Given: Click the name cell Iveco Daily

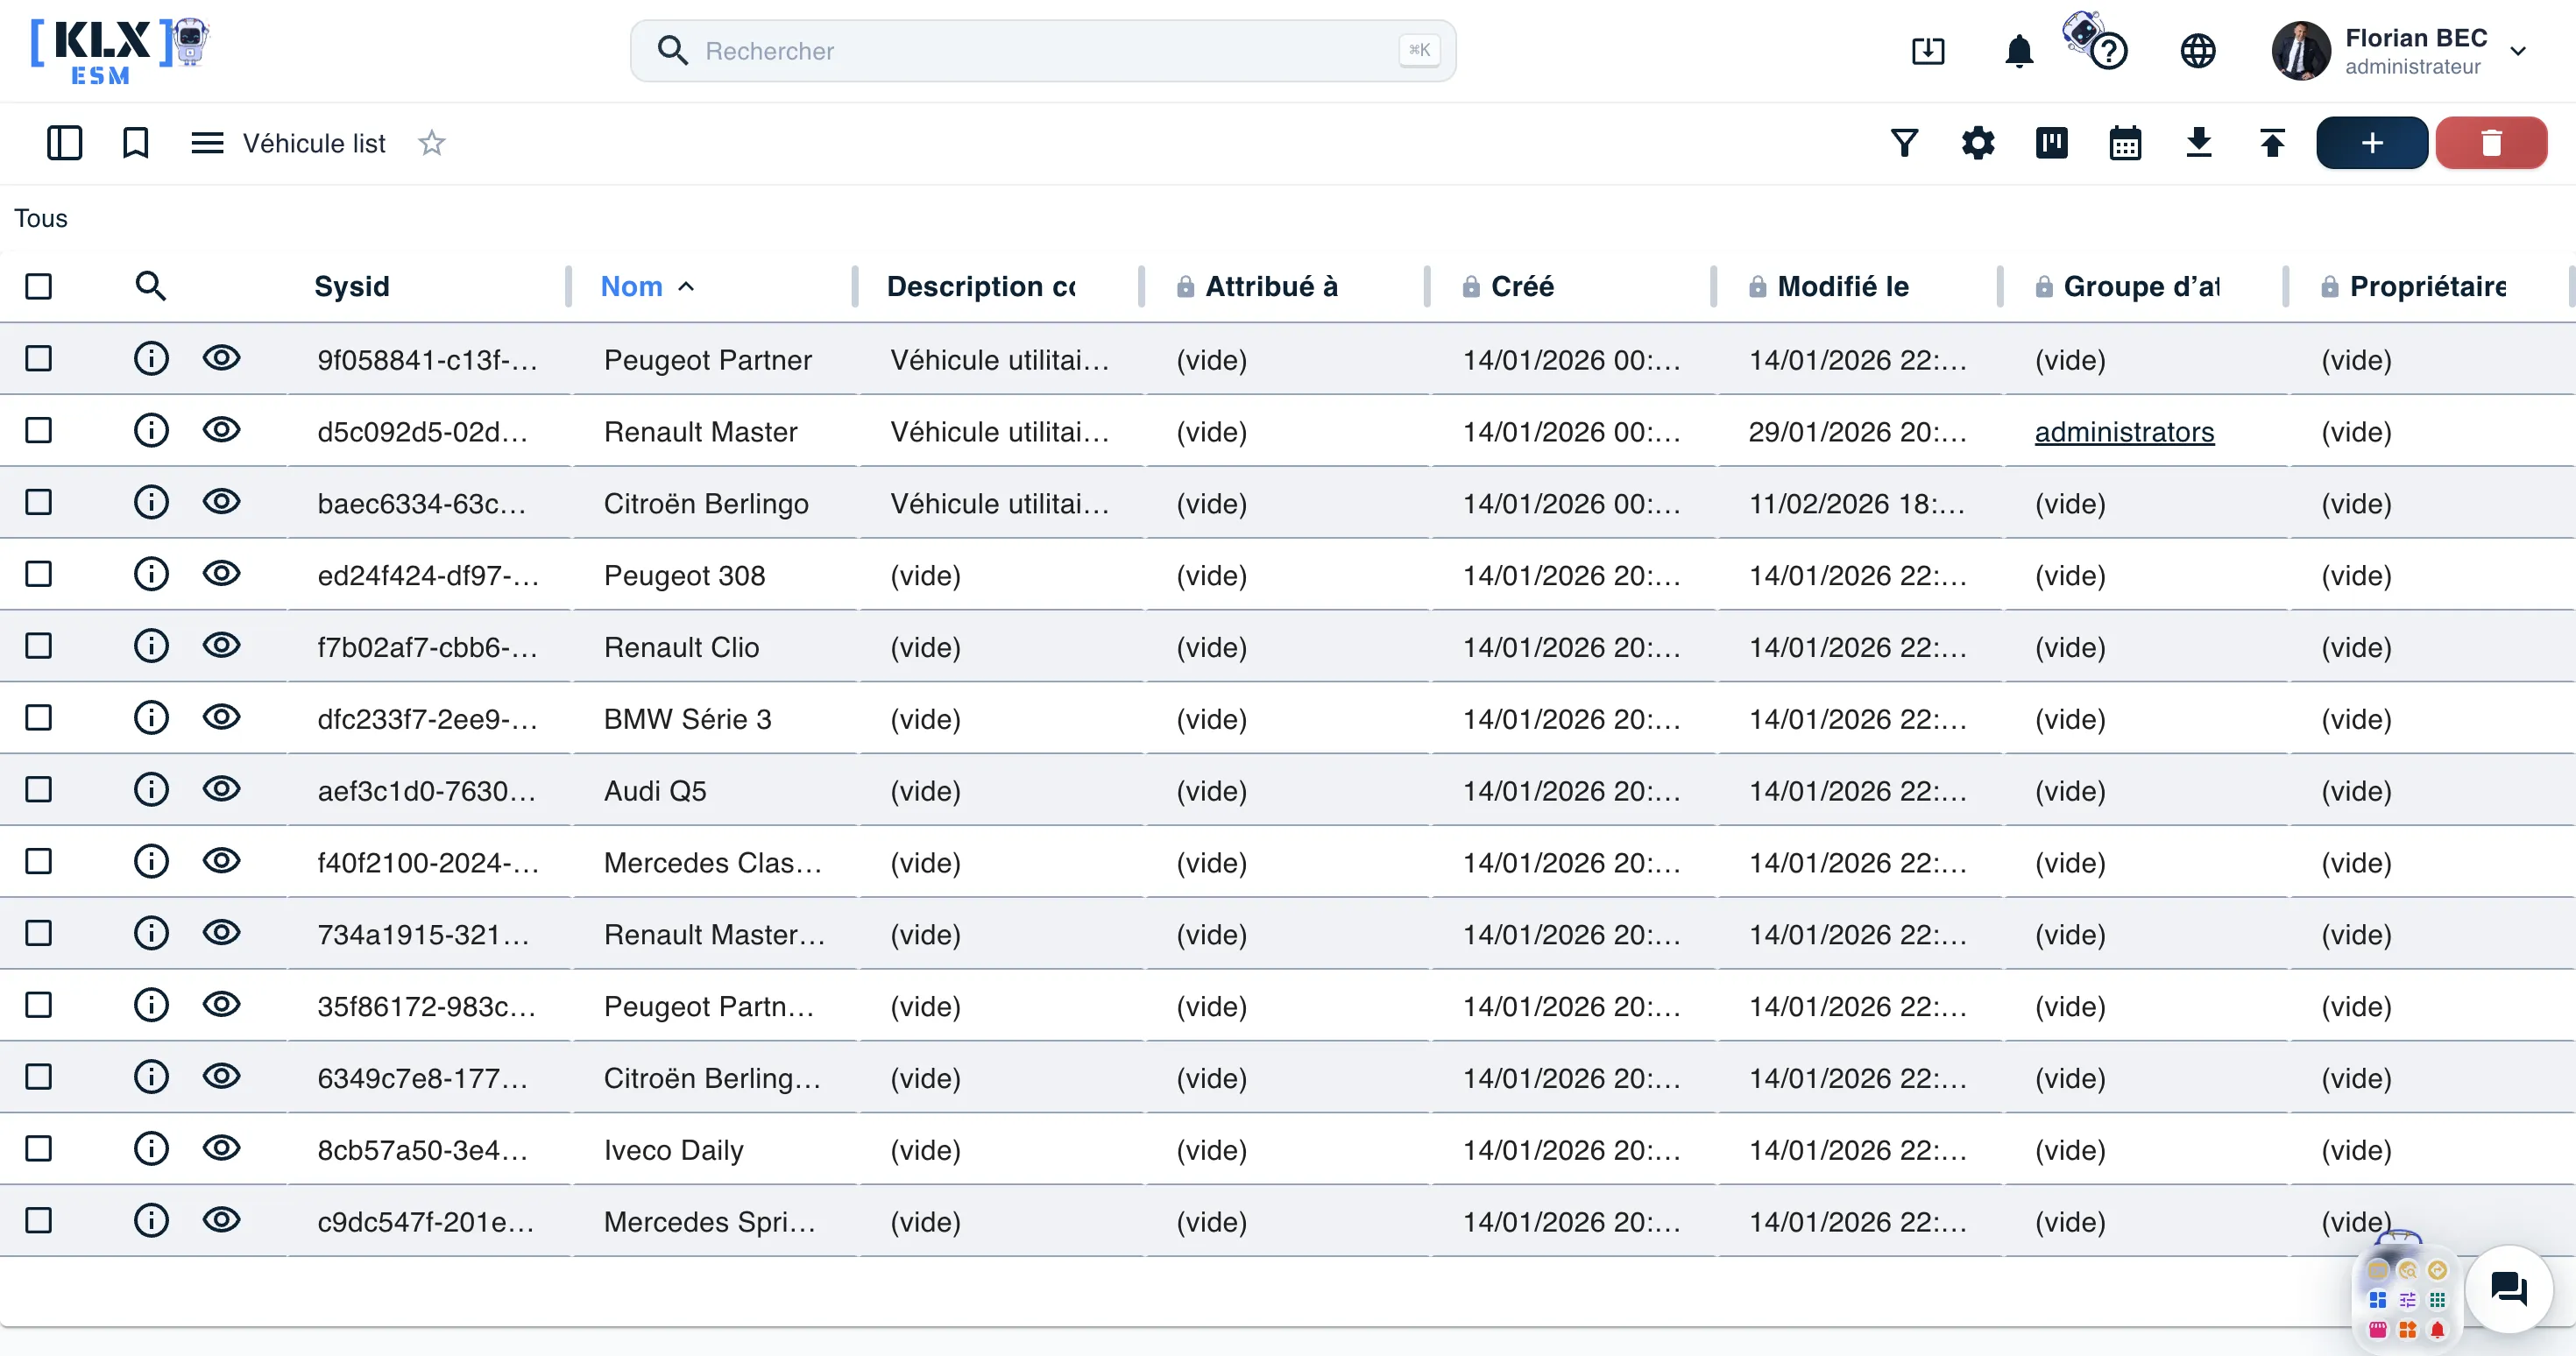Looking at the screenshot, I should tap(674, 1150).
